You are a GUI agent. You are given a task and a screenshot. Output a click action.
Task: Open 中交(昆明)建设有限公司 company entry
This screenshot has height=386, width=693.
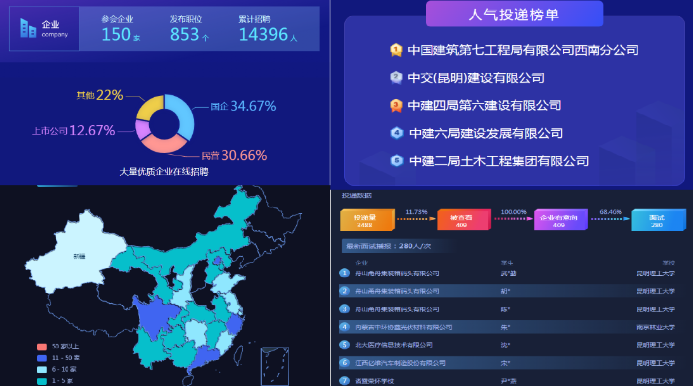(x=476, y=78)
